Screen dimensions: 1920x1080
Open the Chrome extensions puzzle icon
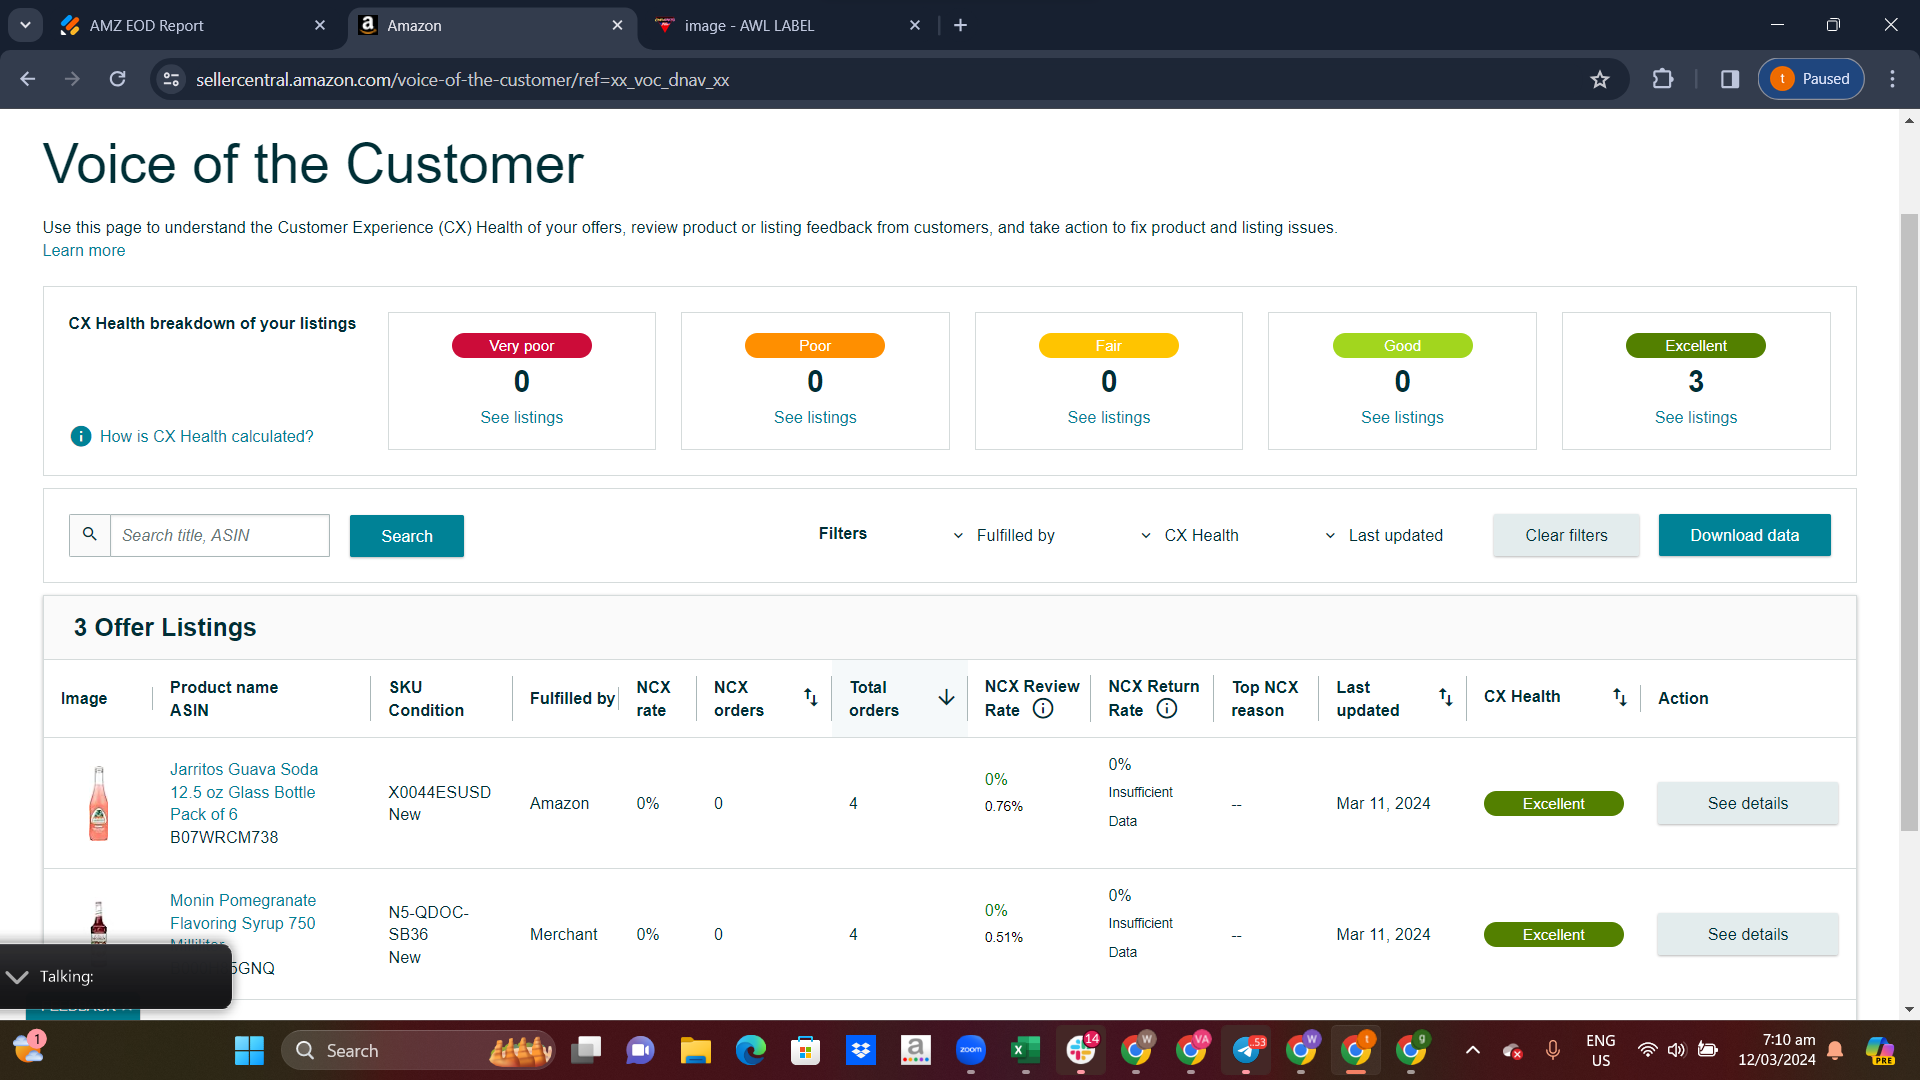click(1663, 79)
